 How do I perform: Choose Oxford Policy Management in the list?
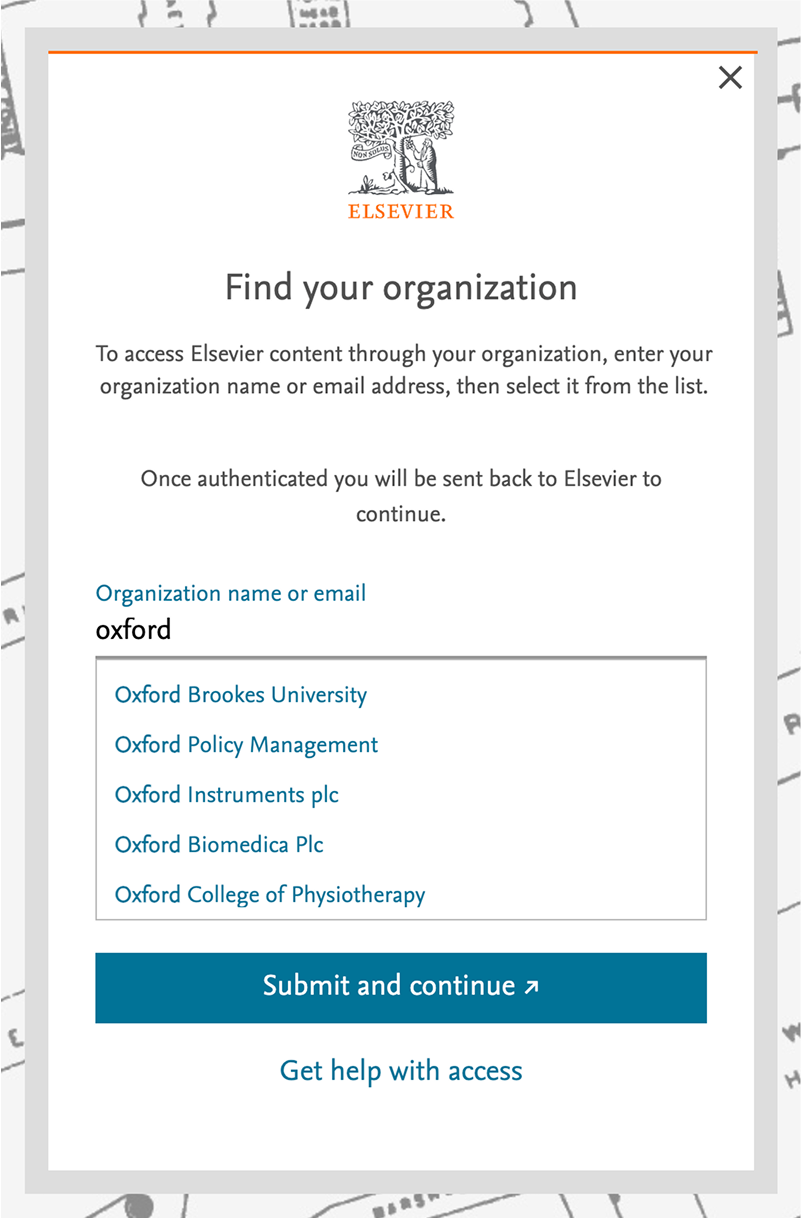(x=246, y=744)
